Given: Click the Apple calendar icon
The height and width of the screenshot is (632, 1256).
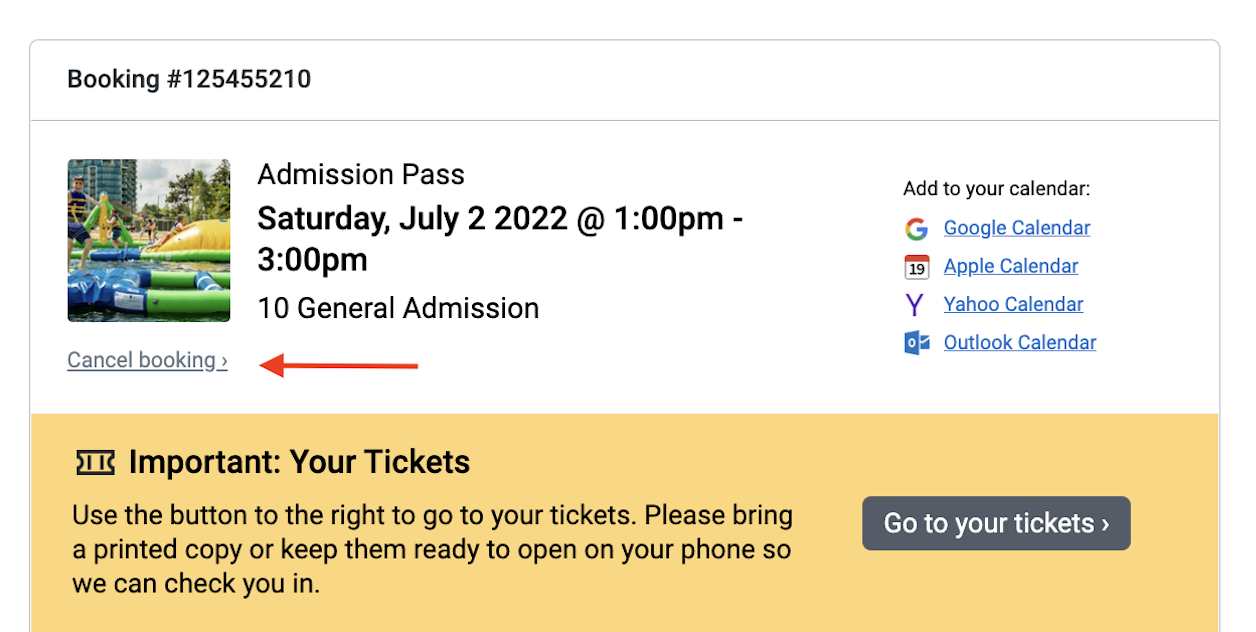Looking at the screenshot, I should coord(916,267).
